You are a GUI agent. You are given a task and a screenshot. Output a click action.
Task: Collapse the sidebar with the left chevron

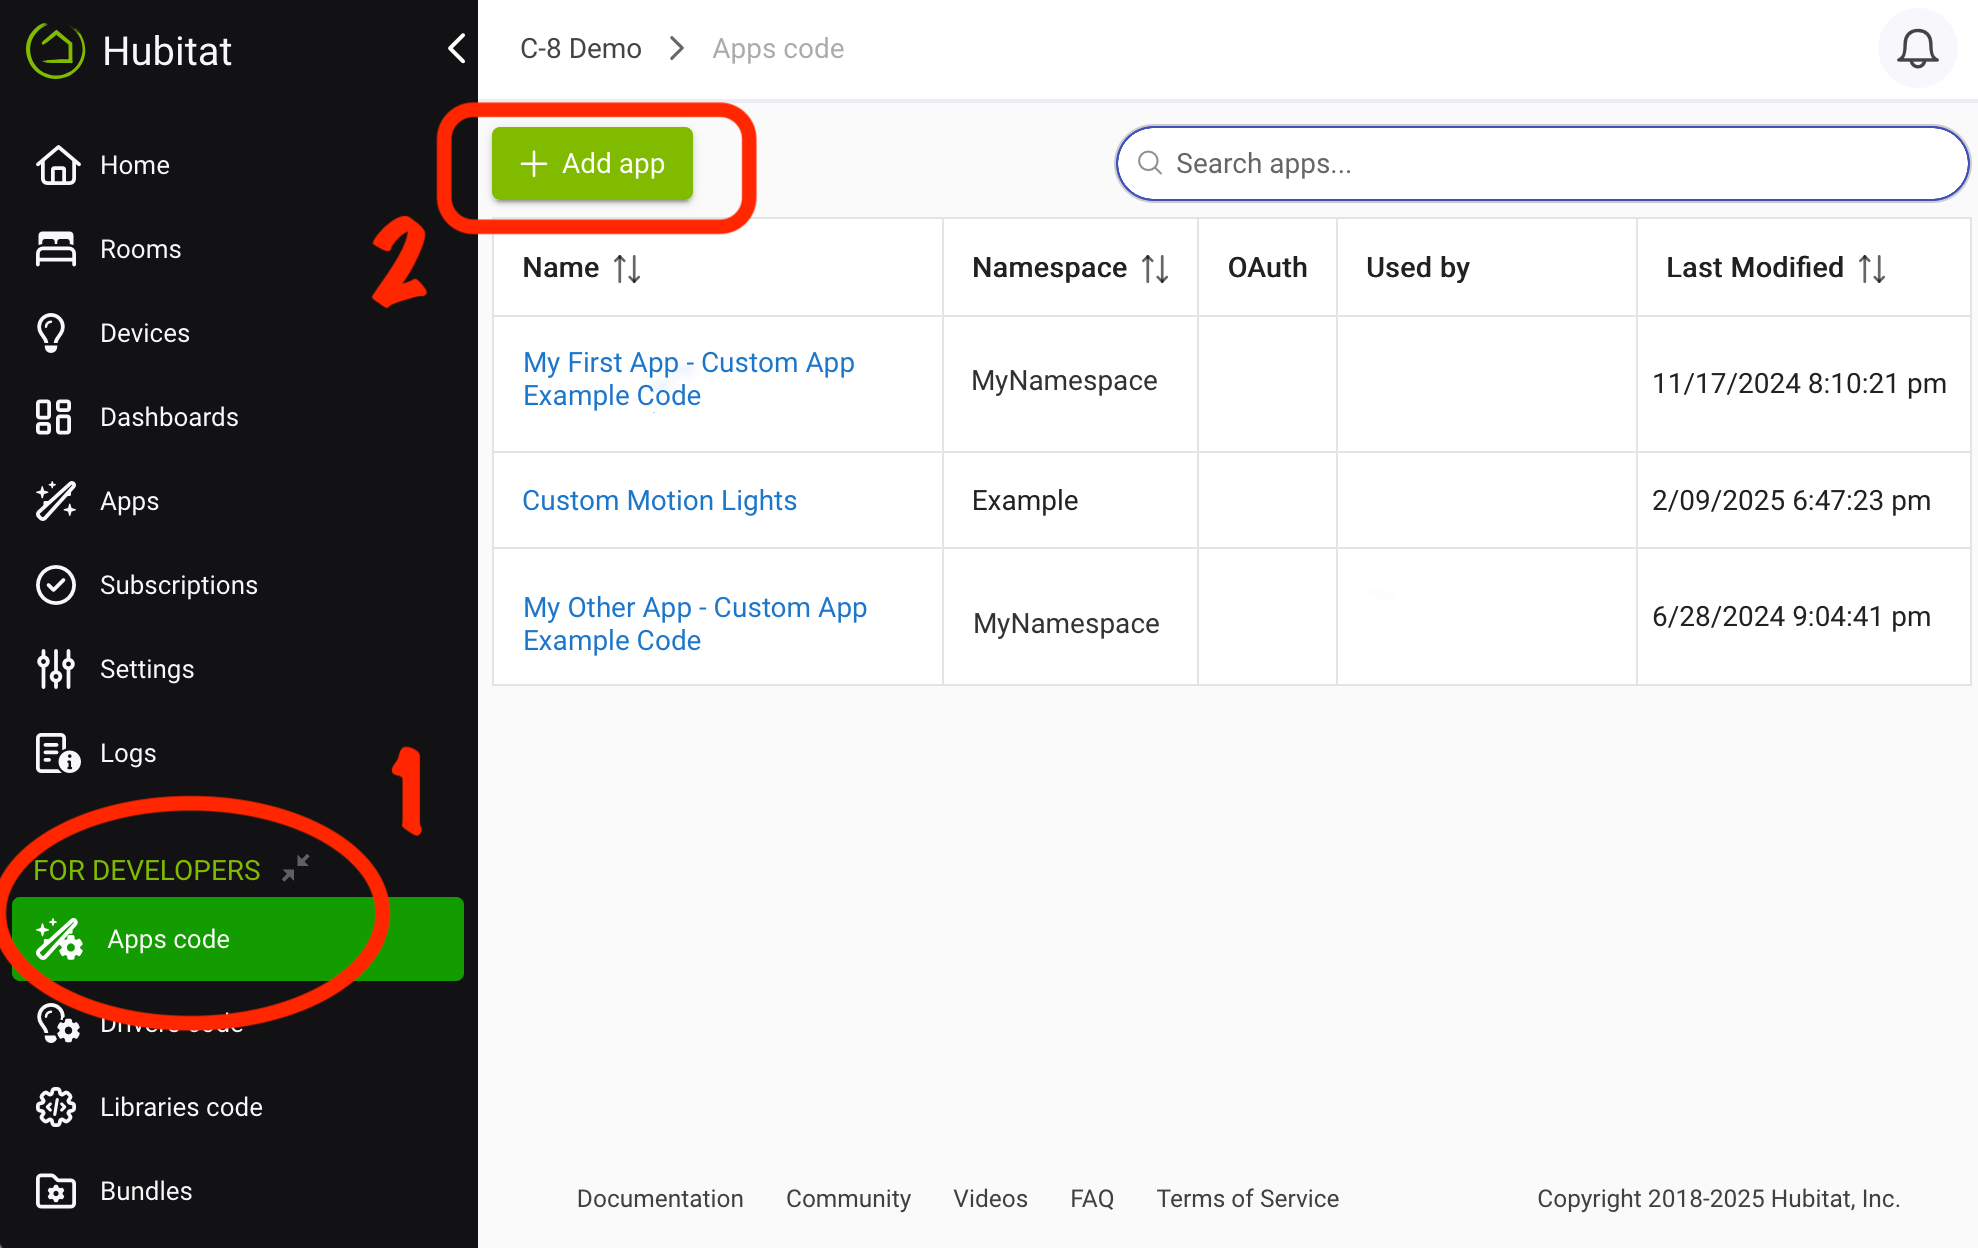tap(457, 48)
